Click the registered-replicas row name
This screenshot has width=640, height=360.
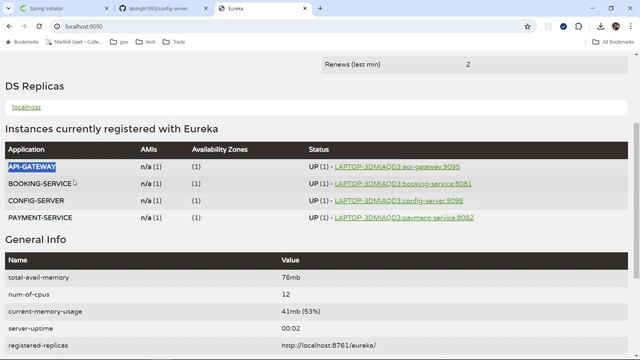point(38,346)
